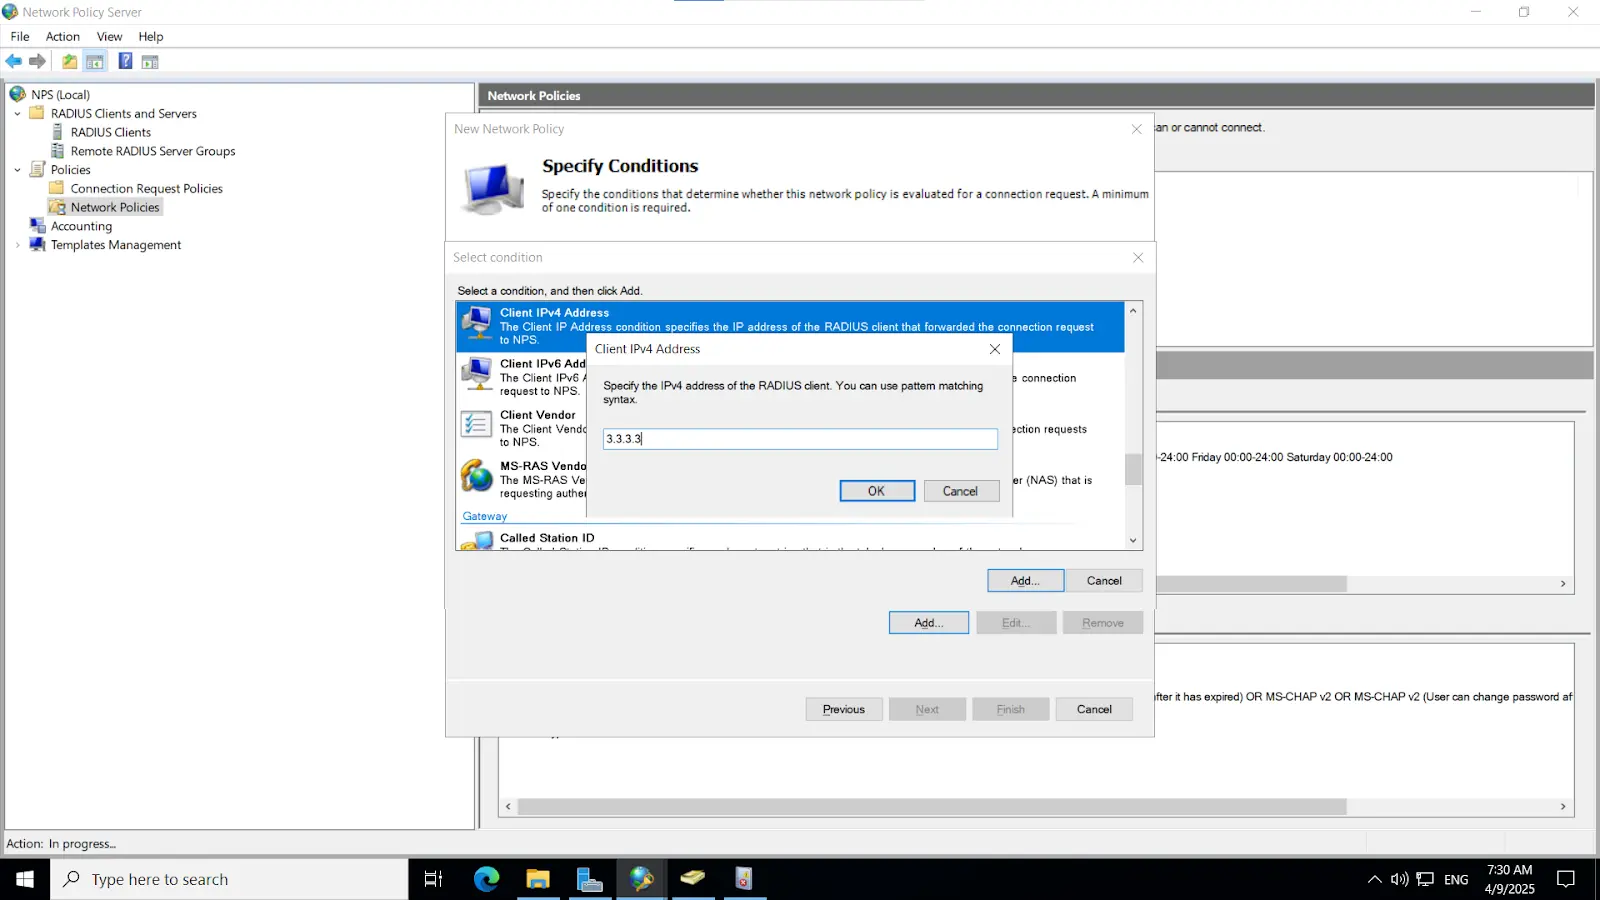Screen dimensions: 1600x900
Task: Click the forward navigation arrow in the toolbar
Action: click(x=37, y=61)
